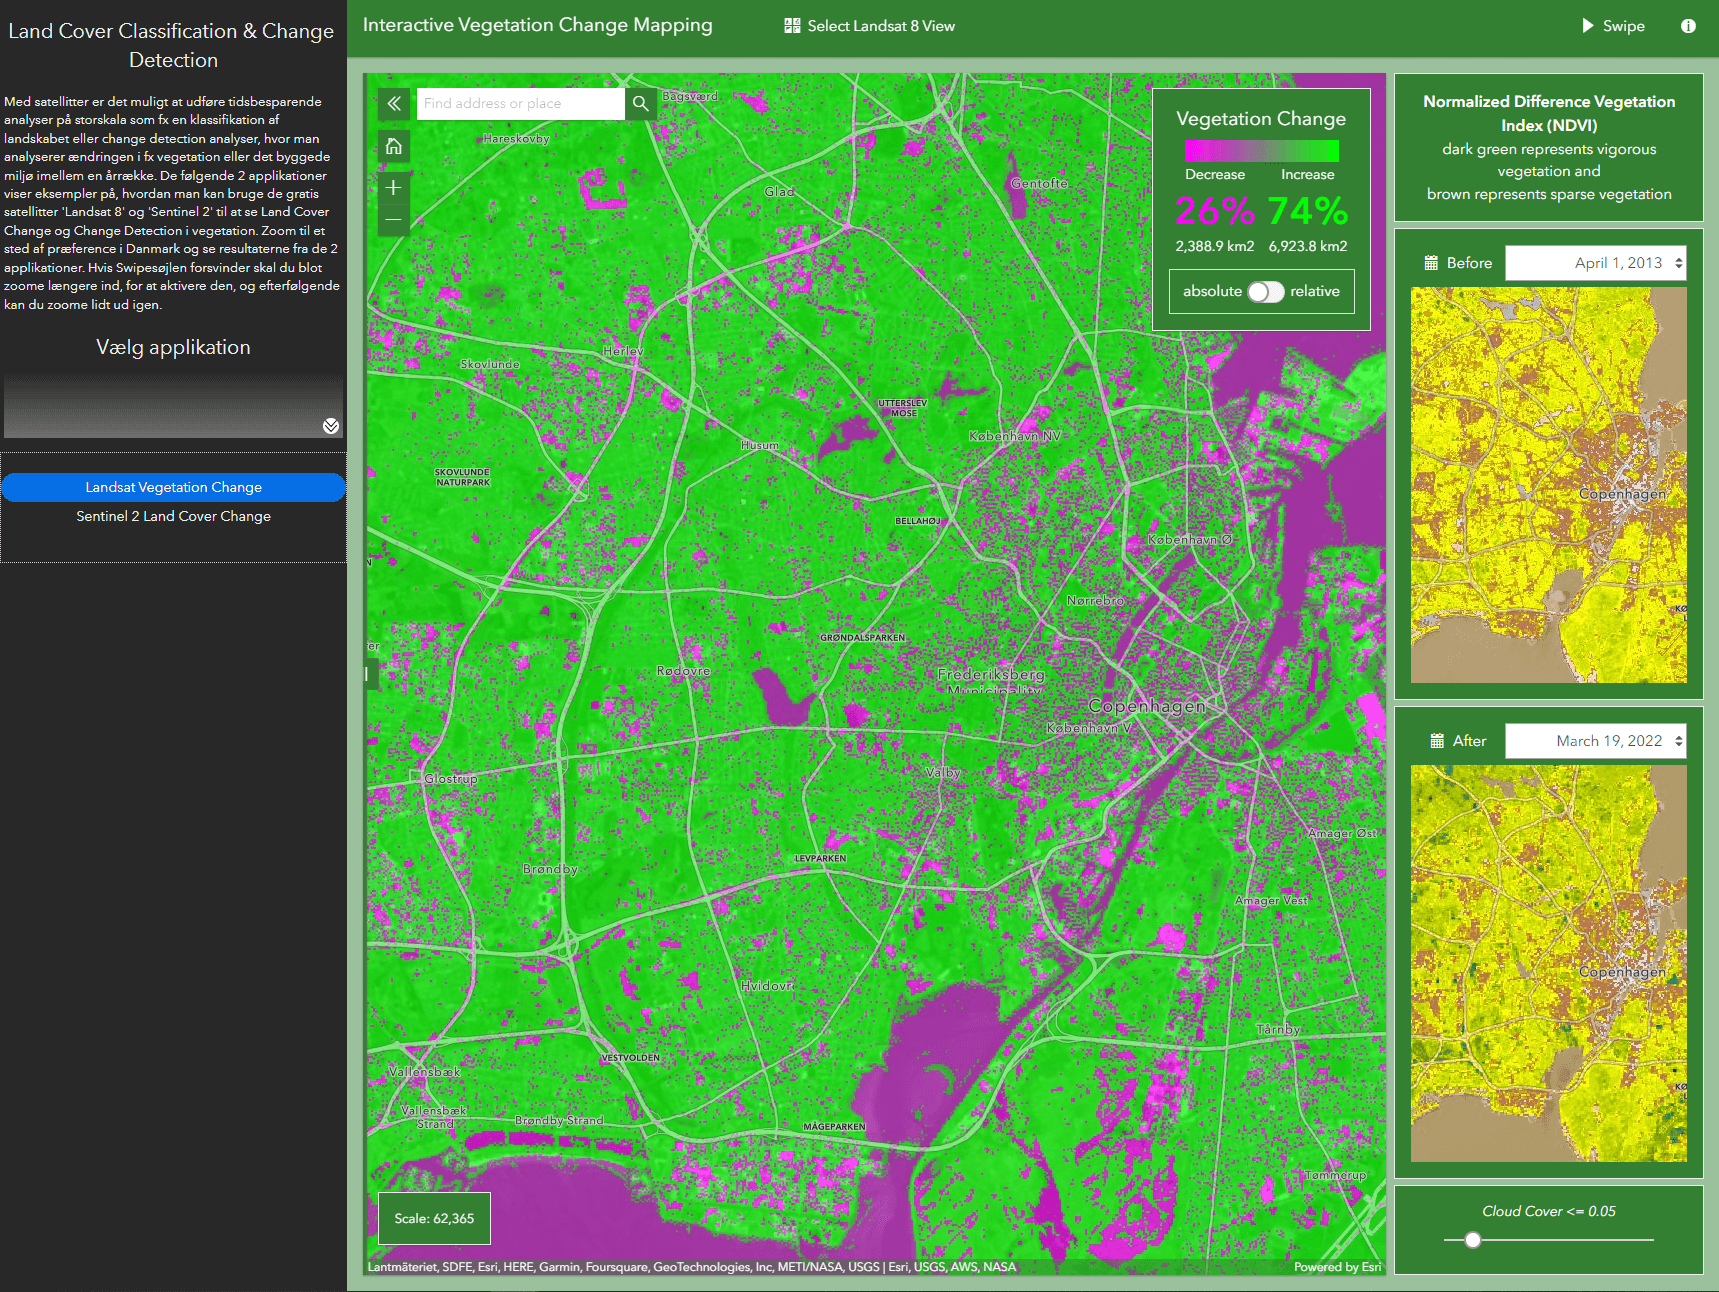This screenshot has width=1719, height=1292.
Task: Click Select Landsat 8 View button
Action: [x=869, y=26]
